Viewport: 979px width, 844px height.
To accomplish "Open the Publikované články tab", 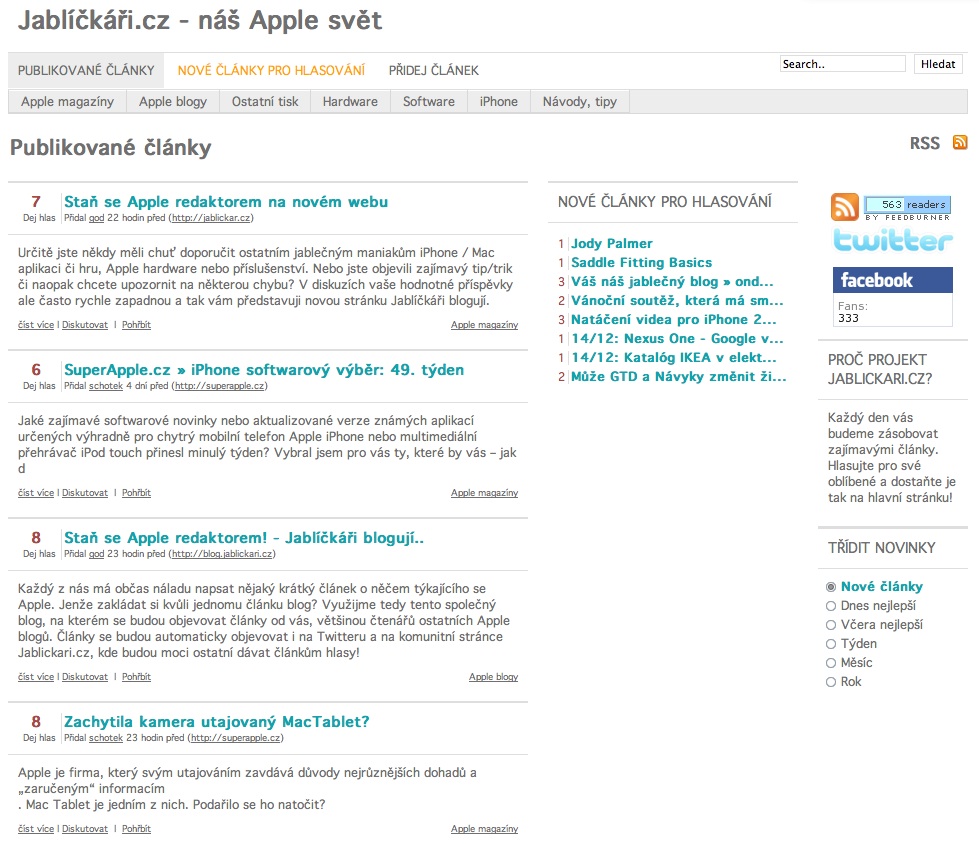I will coord(86,71).
